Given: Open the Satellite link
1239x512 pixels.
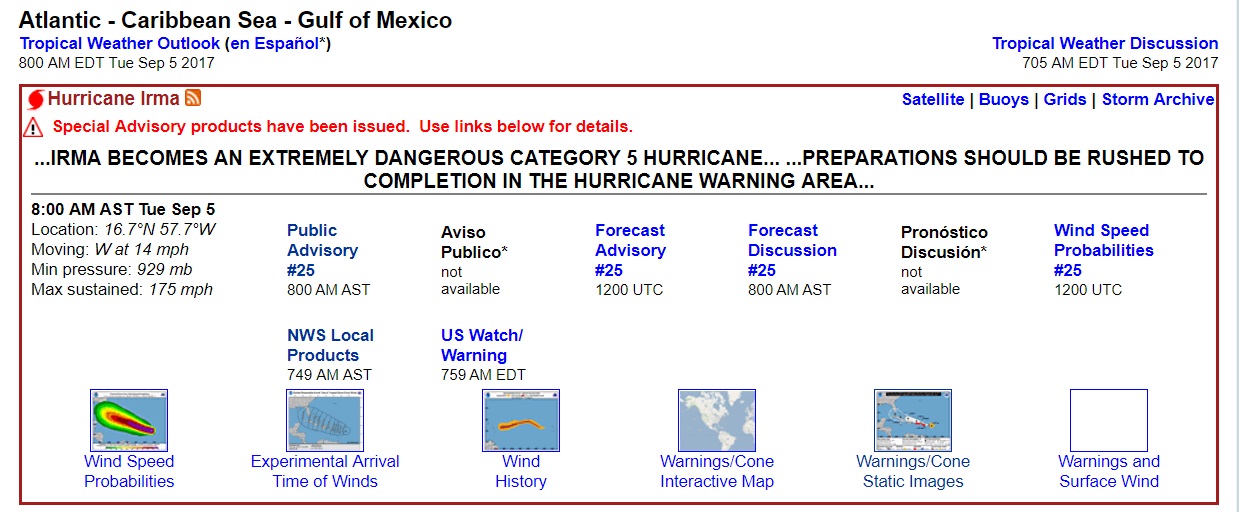Looking at the screenshot, I should [933, 100].
